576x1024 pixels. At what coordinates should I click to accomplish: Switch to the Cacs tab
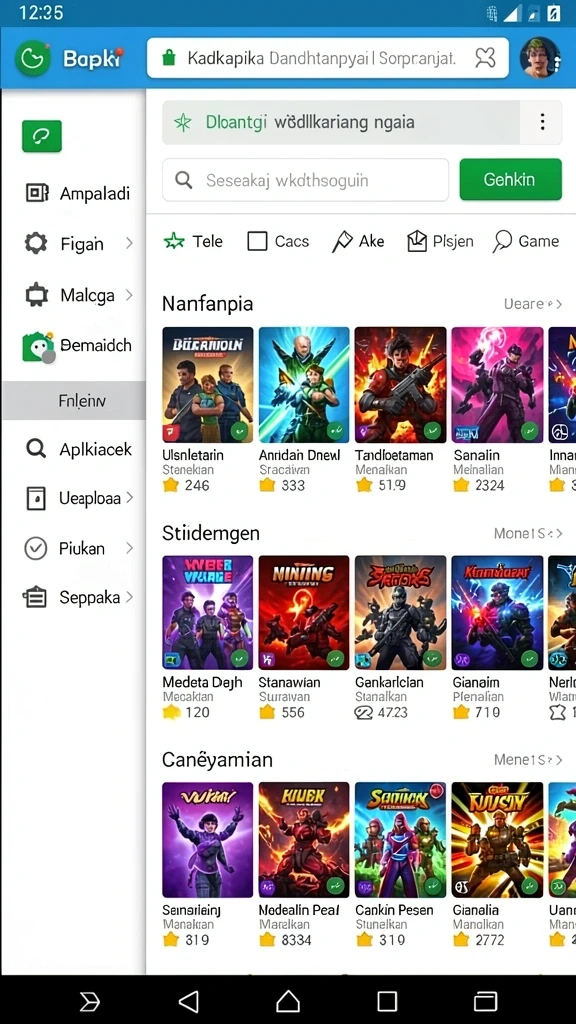click(x=278, y=242)
